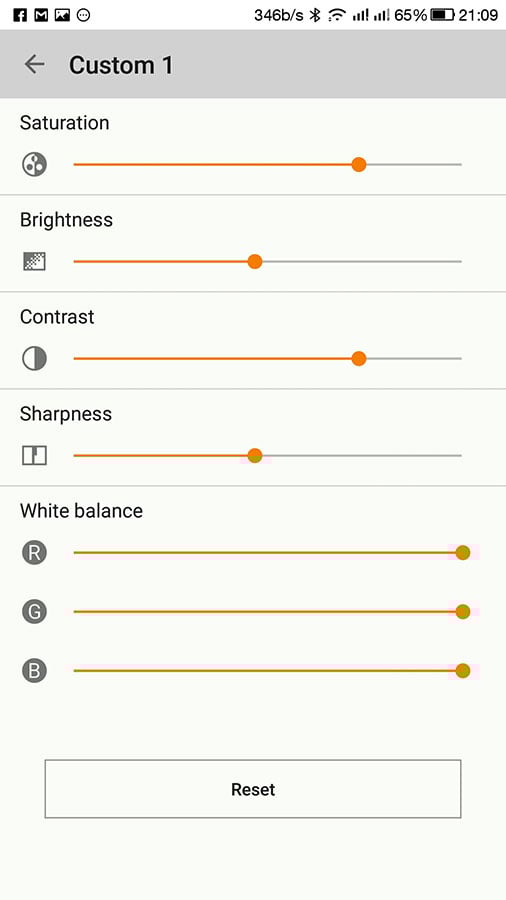The image size is (506, 900).
Task: Tap the Facebook notification icon in status bar
Action: [20, 15]
